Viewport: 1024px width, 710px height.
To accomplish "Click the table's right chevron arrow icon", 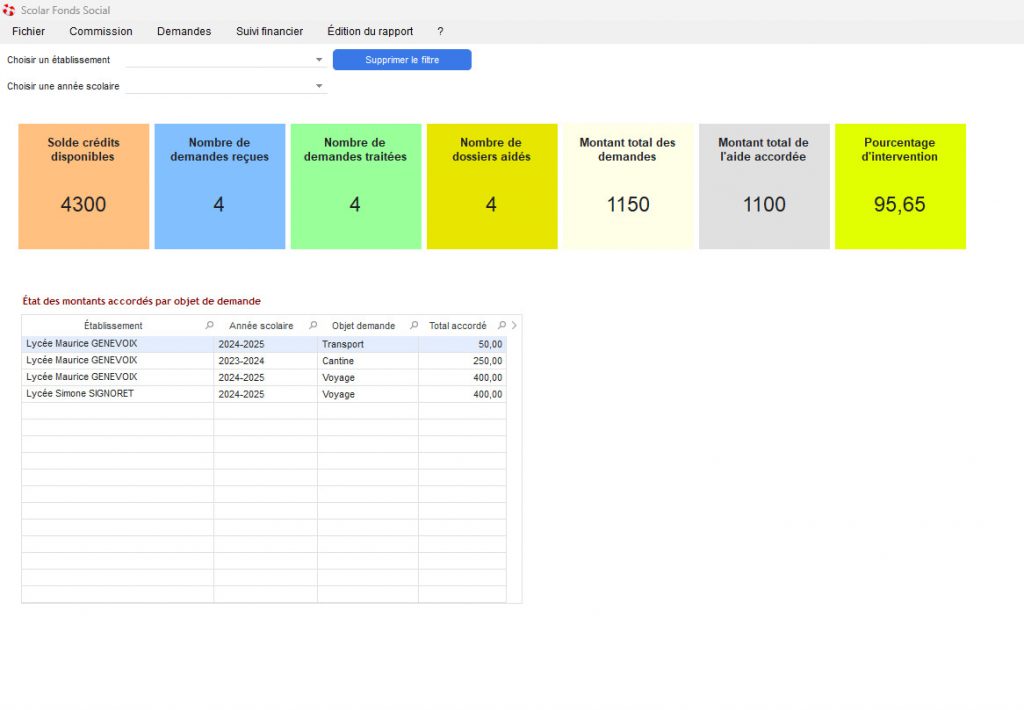I will pos(514,326).
